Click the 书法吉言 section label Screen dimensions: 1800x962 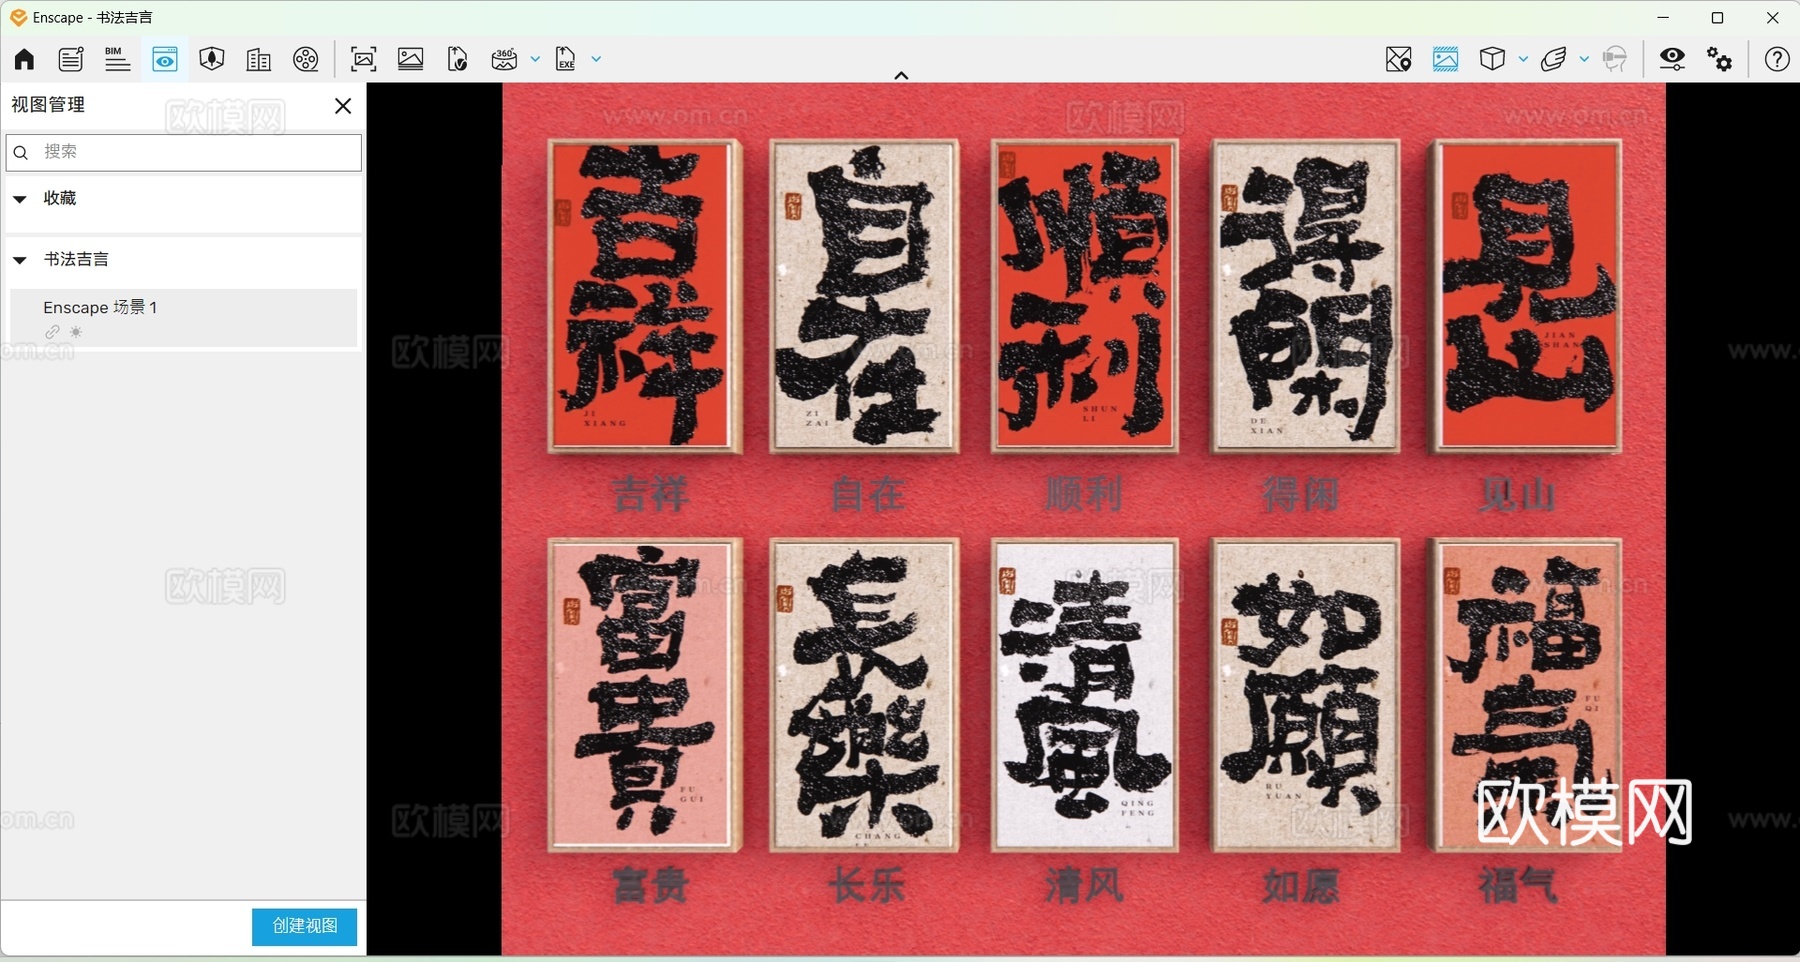76,259
